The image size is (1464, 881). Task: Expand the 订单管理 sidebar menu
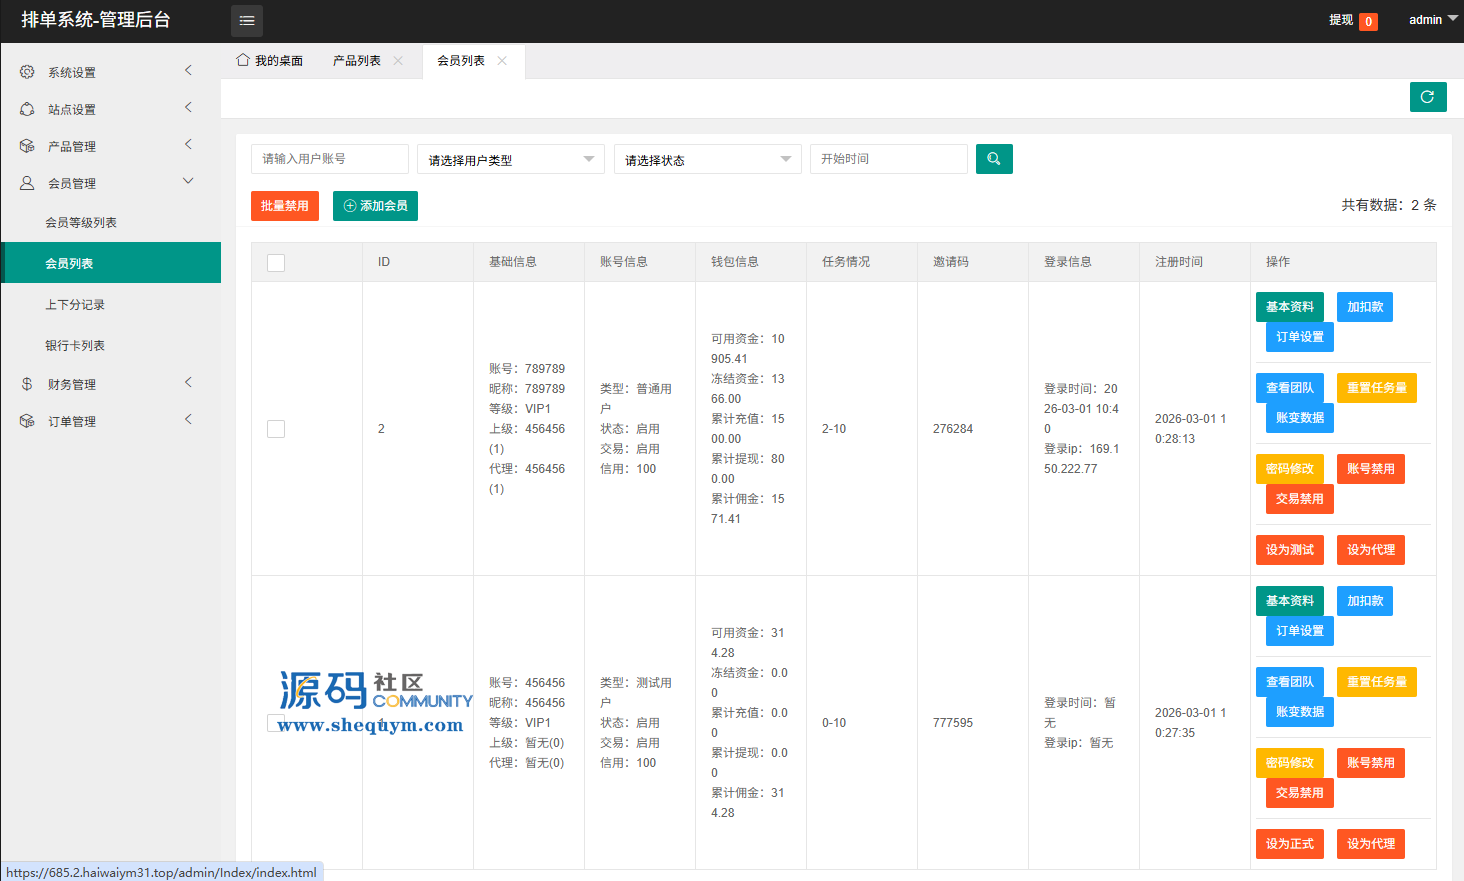(x=110, y=421)
